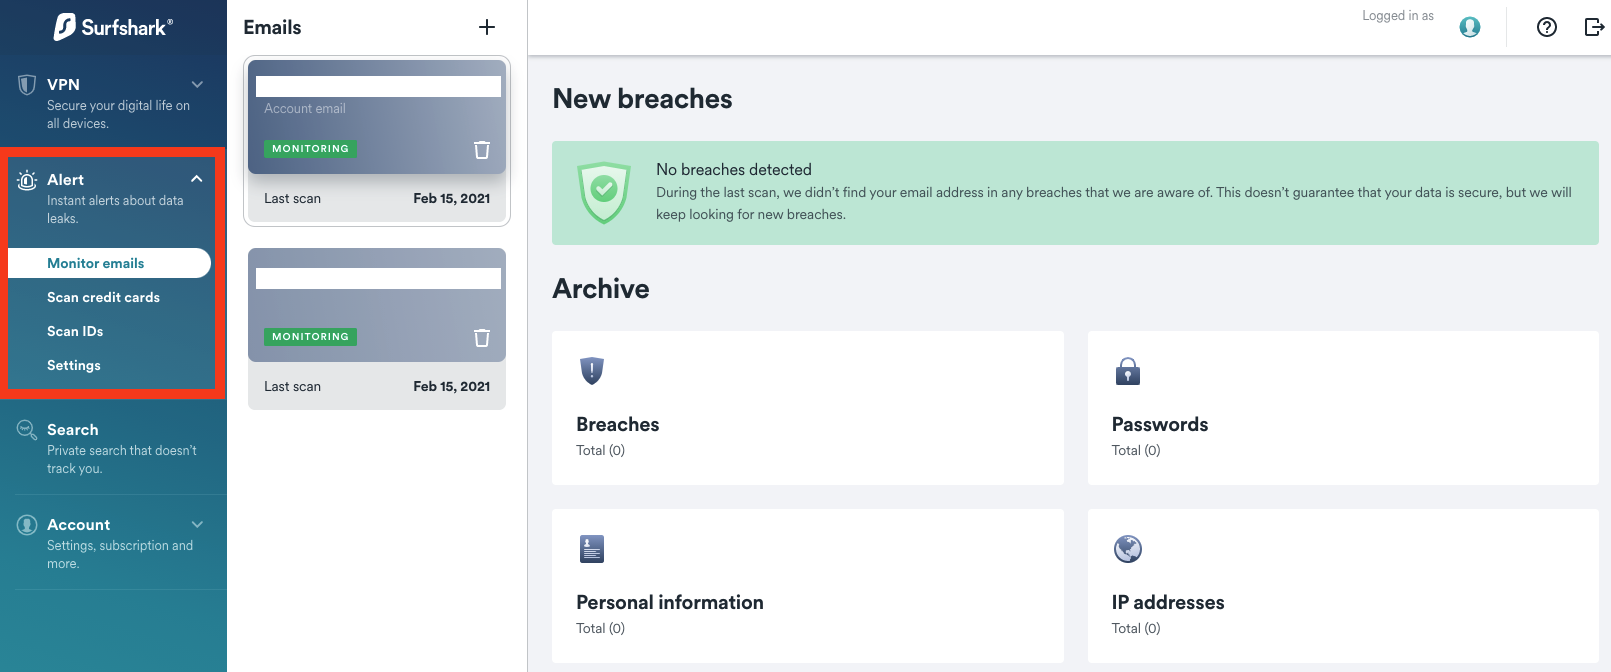Click the 'Logged in as' text
This screenshot has width=1611, height=672.
(1398, 16)
